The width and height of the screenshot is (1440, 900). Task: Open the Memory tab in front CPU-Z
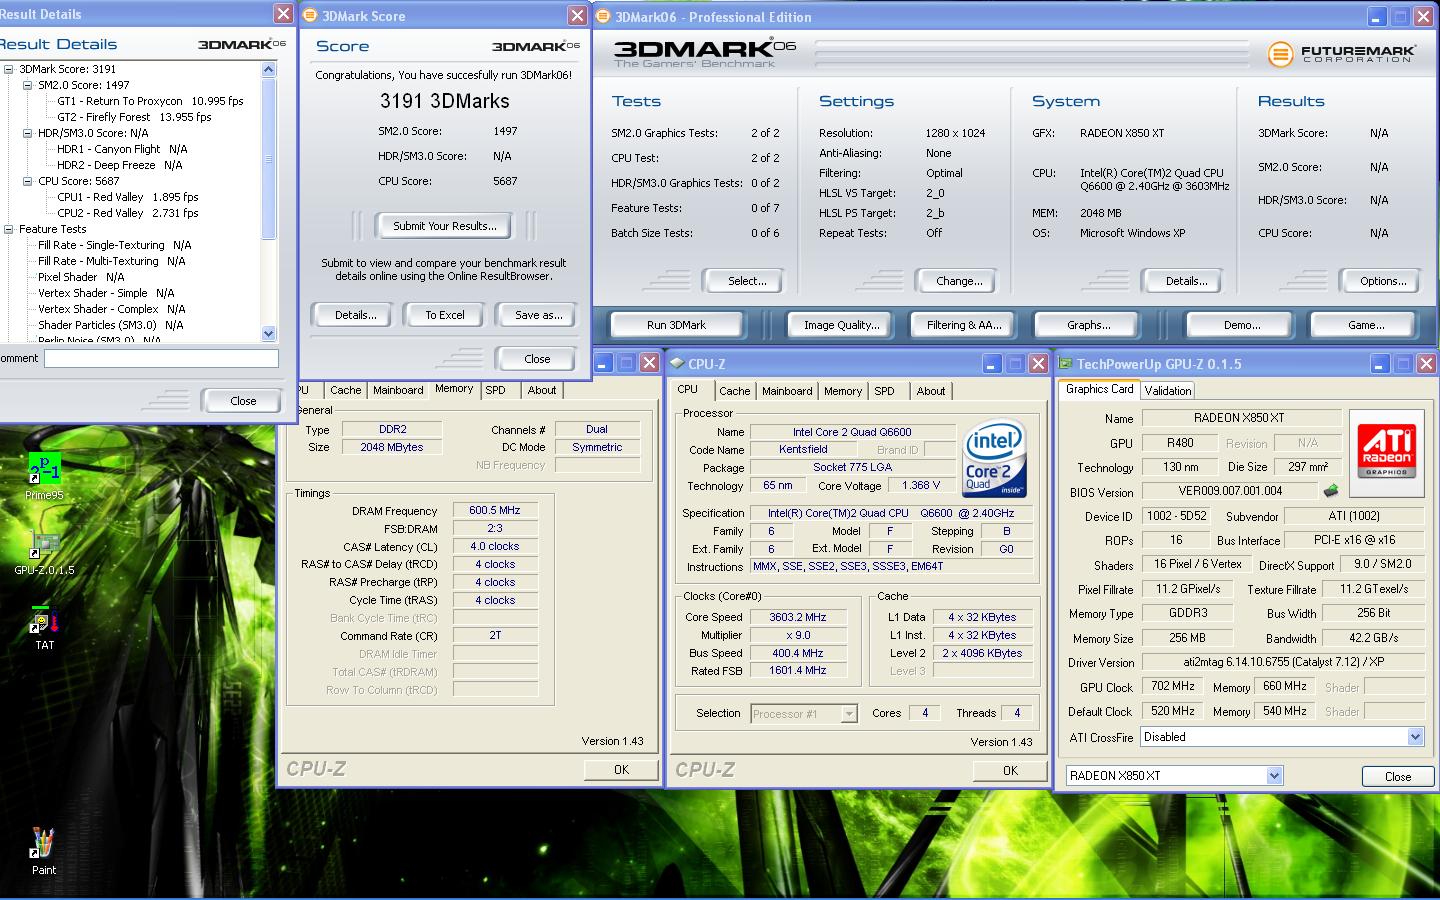click(843, 391)
